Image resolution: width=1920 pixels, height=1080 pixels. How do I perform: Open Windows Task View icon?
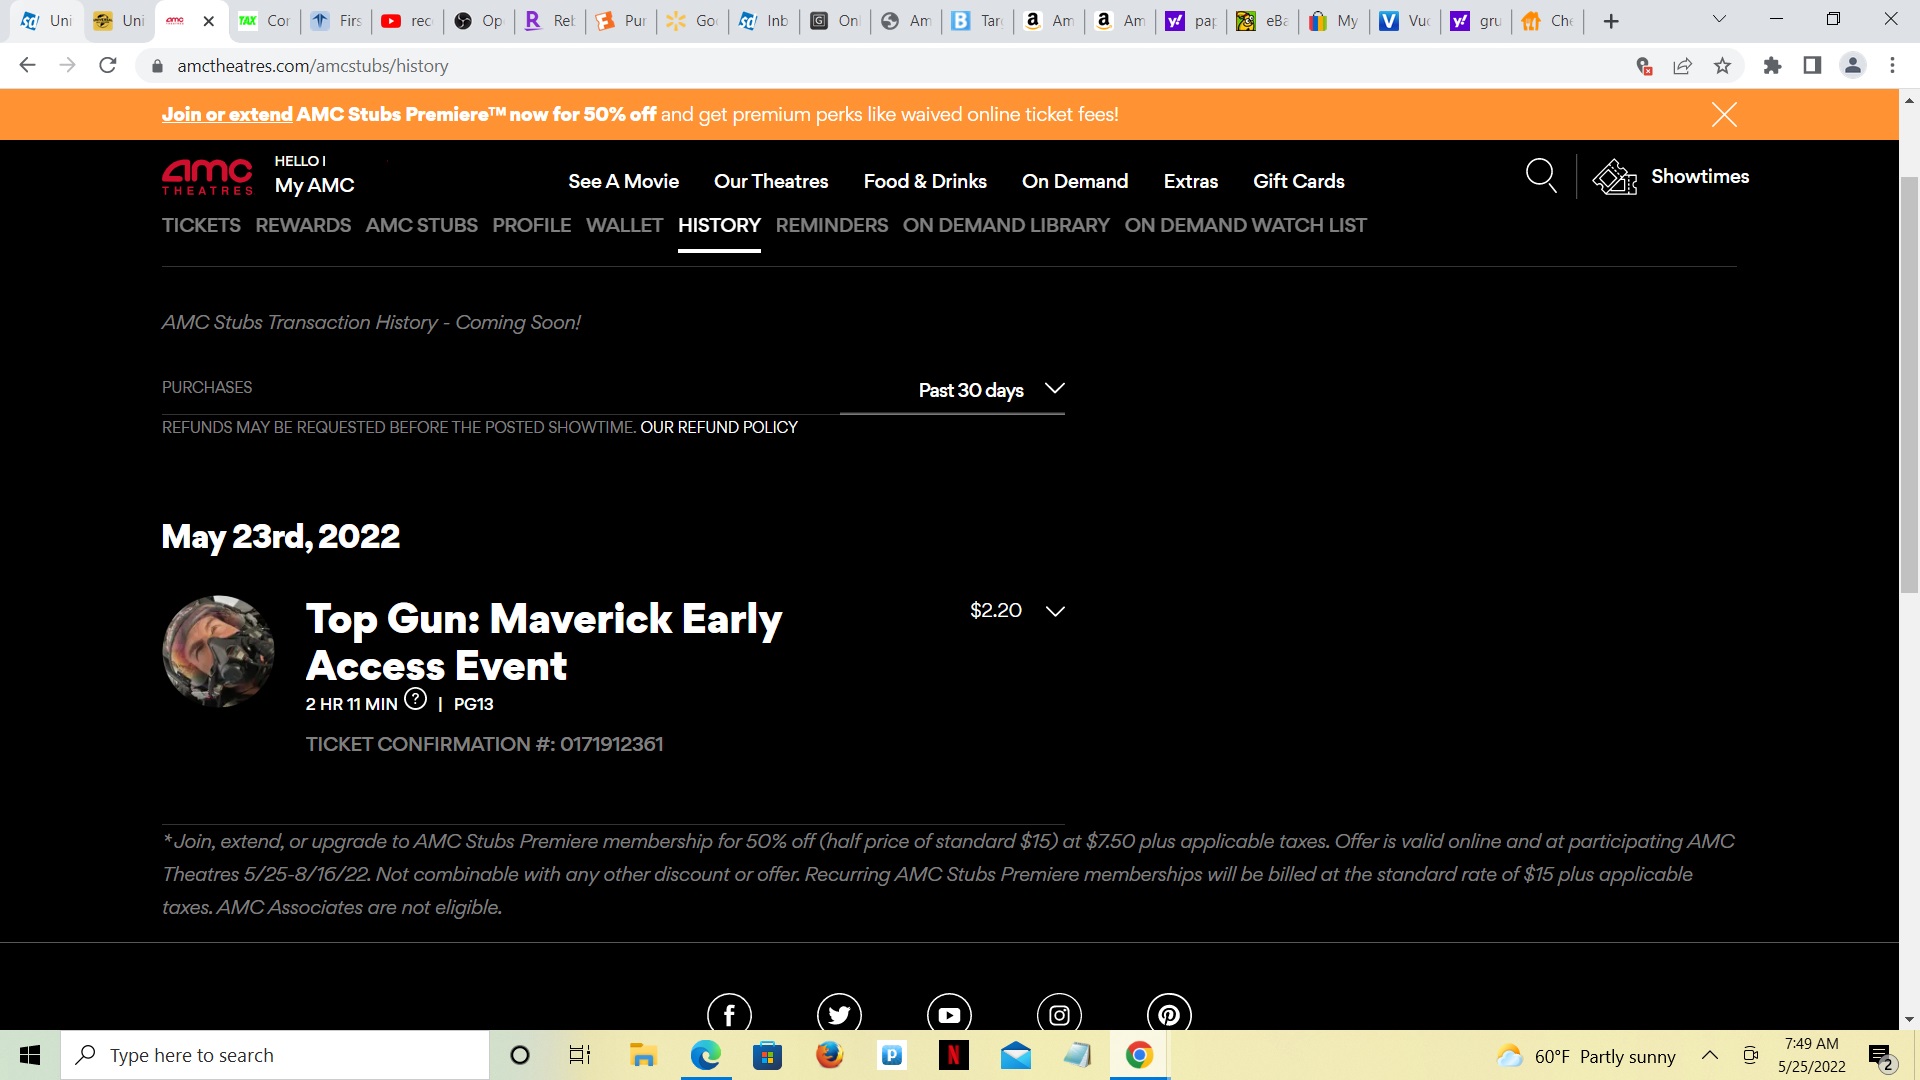pyautogui.click(x=580, y=1055)
